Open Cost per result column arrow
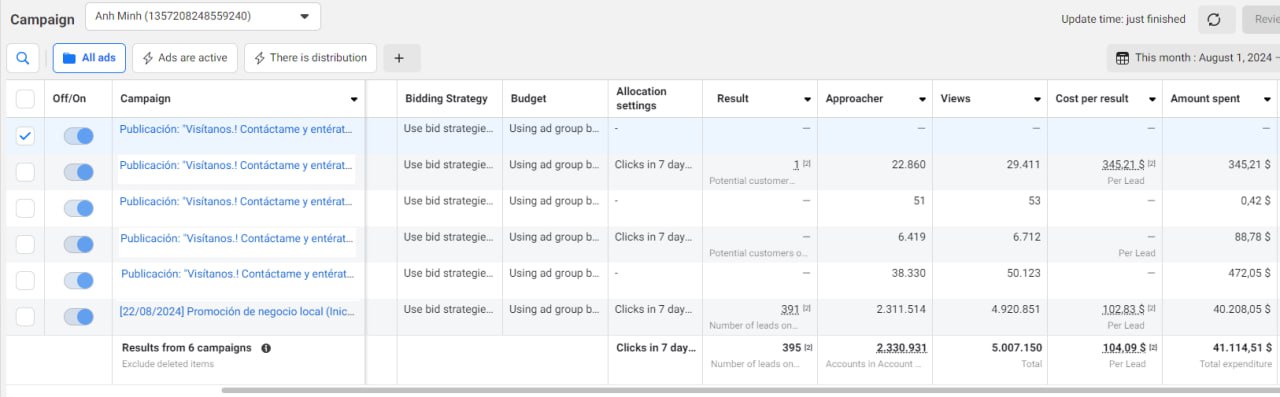Viewport: 1280px width, 397px height. [1151, 99]
